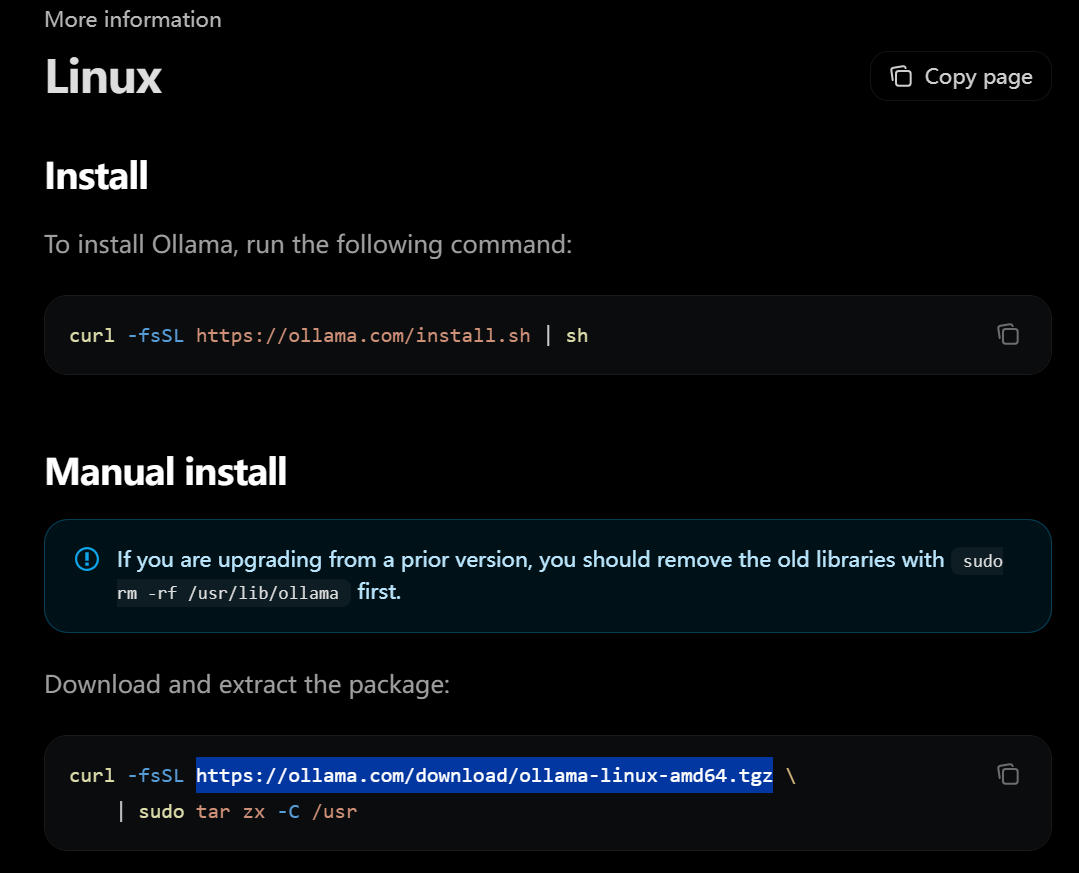Click the Install section heading
Image resolution: width=1079 pixels, height=873 pixels.
(96, 175)
